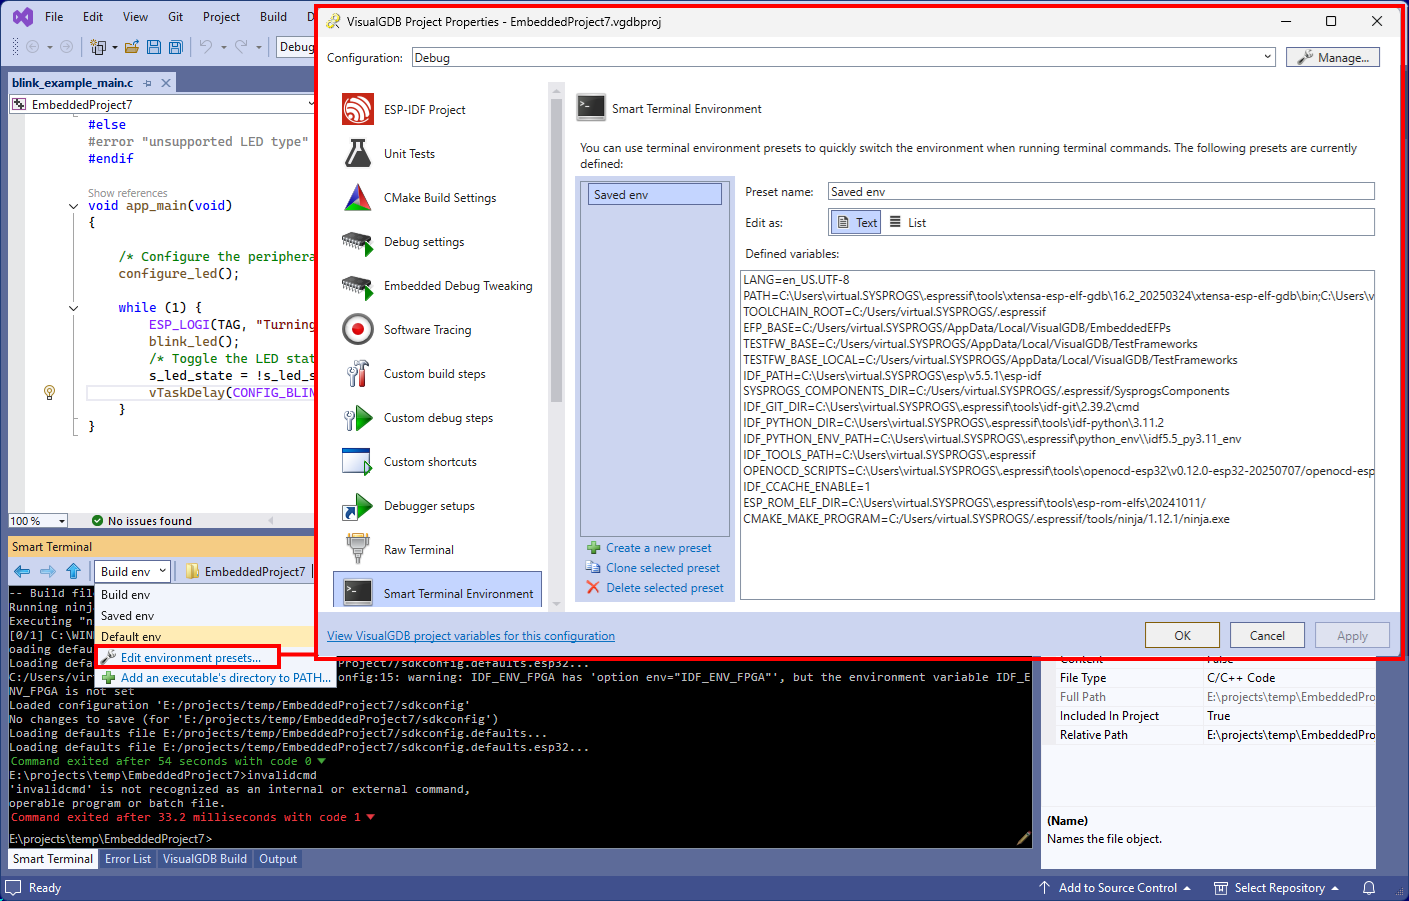1409x901 pixels.
Task: Open View VisualGDB project variables link
Action: 471,636
